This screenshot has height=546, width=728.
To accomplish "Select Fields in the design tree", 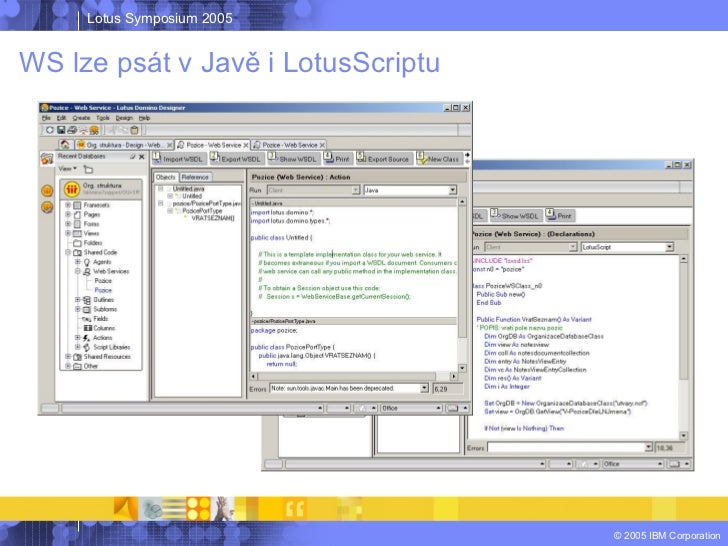I will pyautogui.click(x=100, y=319).
